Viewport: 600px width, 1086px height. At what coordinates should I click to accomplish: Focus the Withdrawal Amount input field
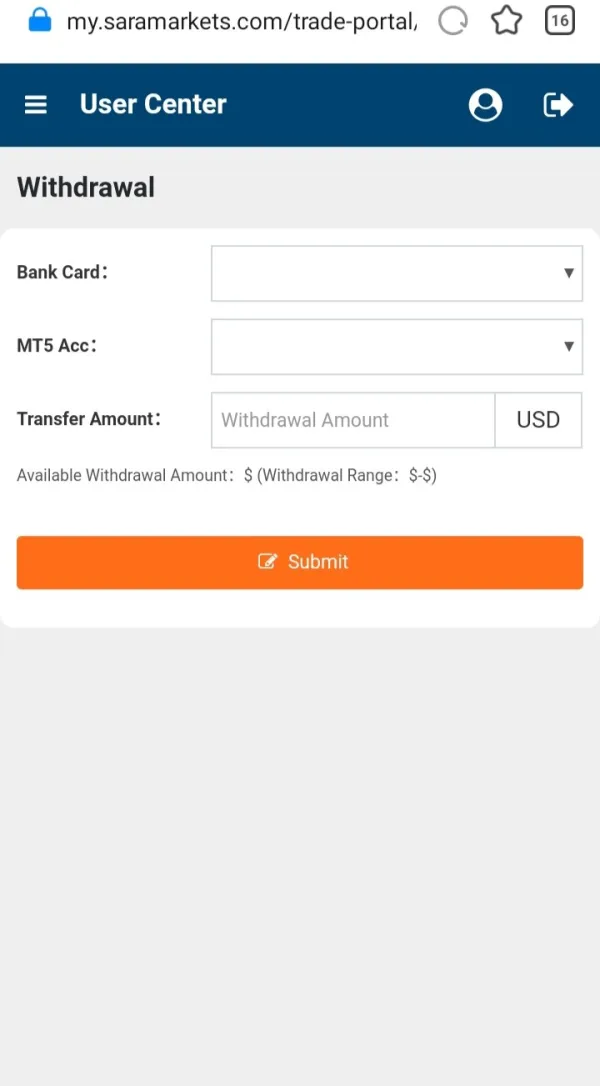coord(353,420)
